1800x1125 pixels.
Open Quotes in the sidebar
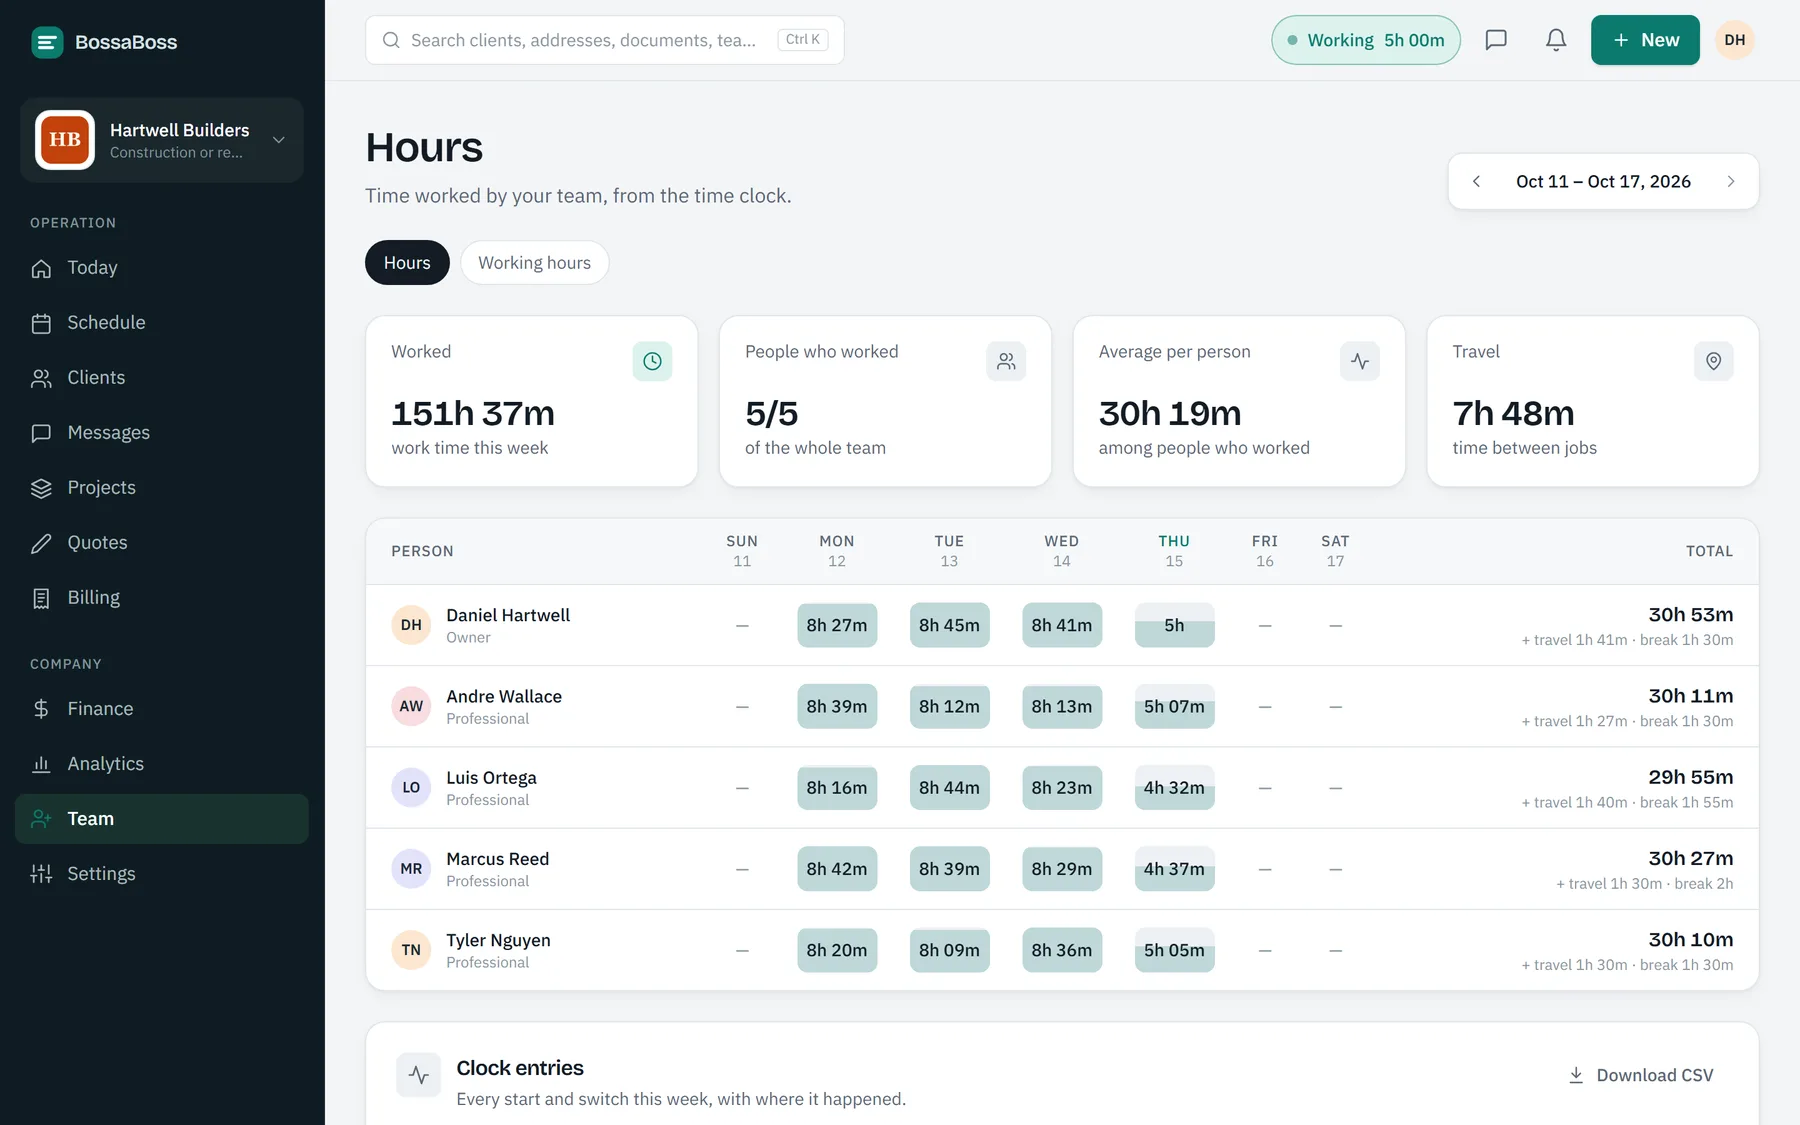coord(162,543)
